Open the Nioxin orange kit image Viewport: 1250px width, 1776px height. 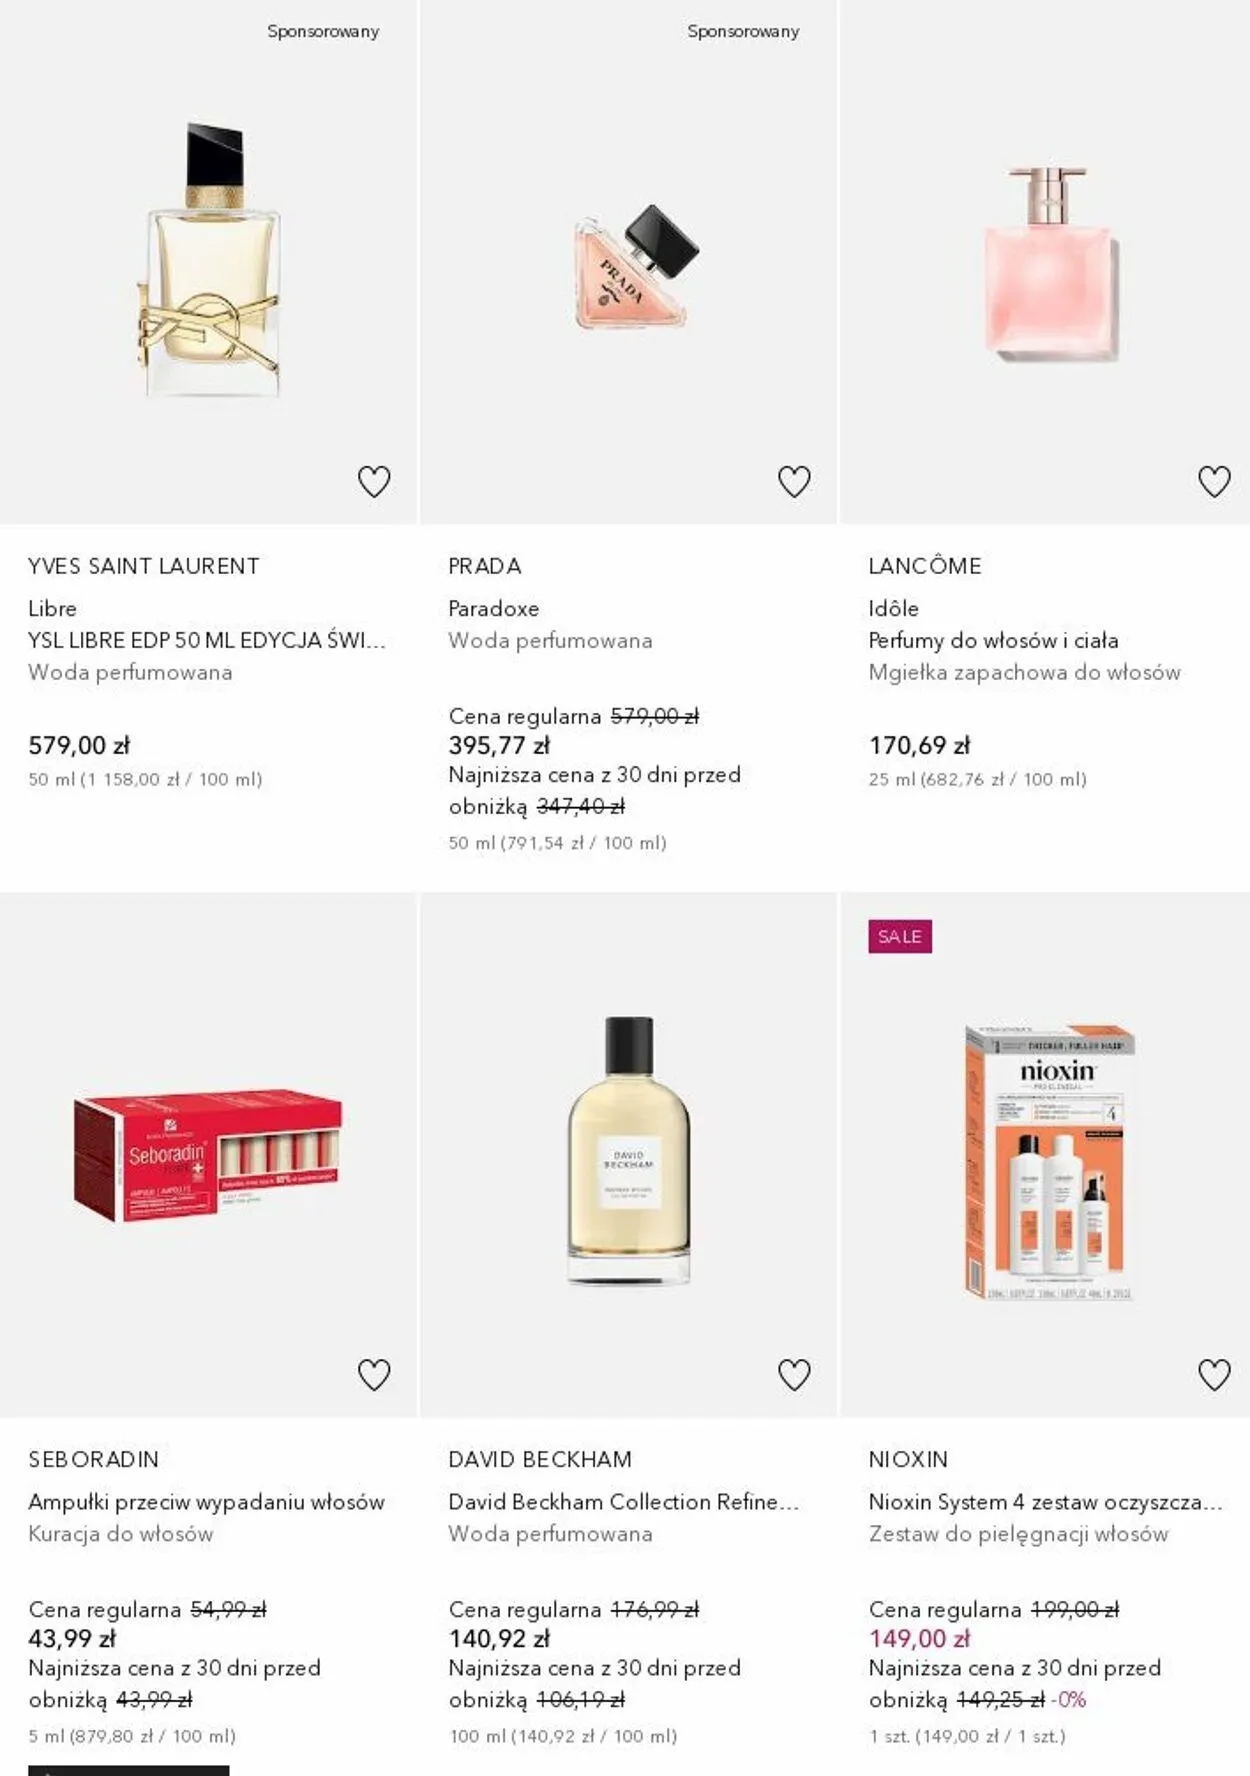1050,1162
